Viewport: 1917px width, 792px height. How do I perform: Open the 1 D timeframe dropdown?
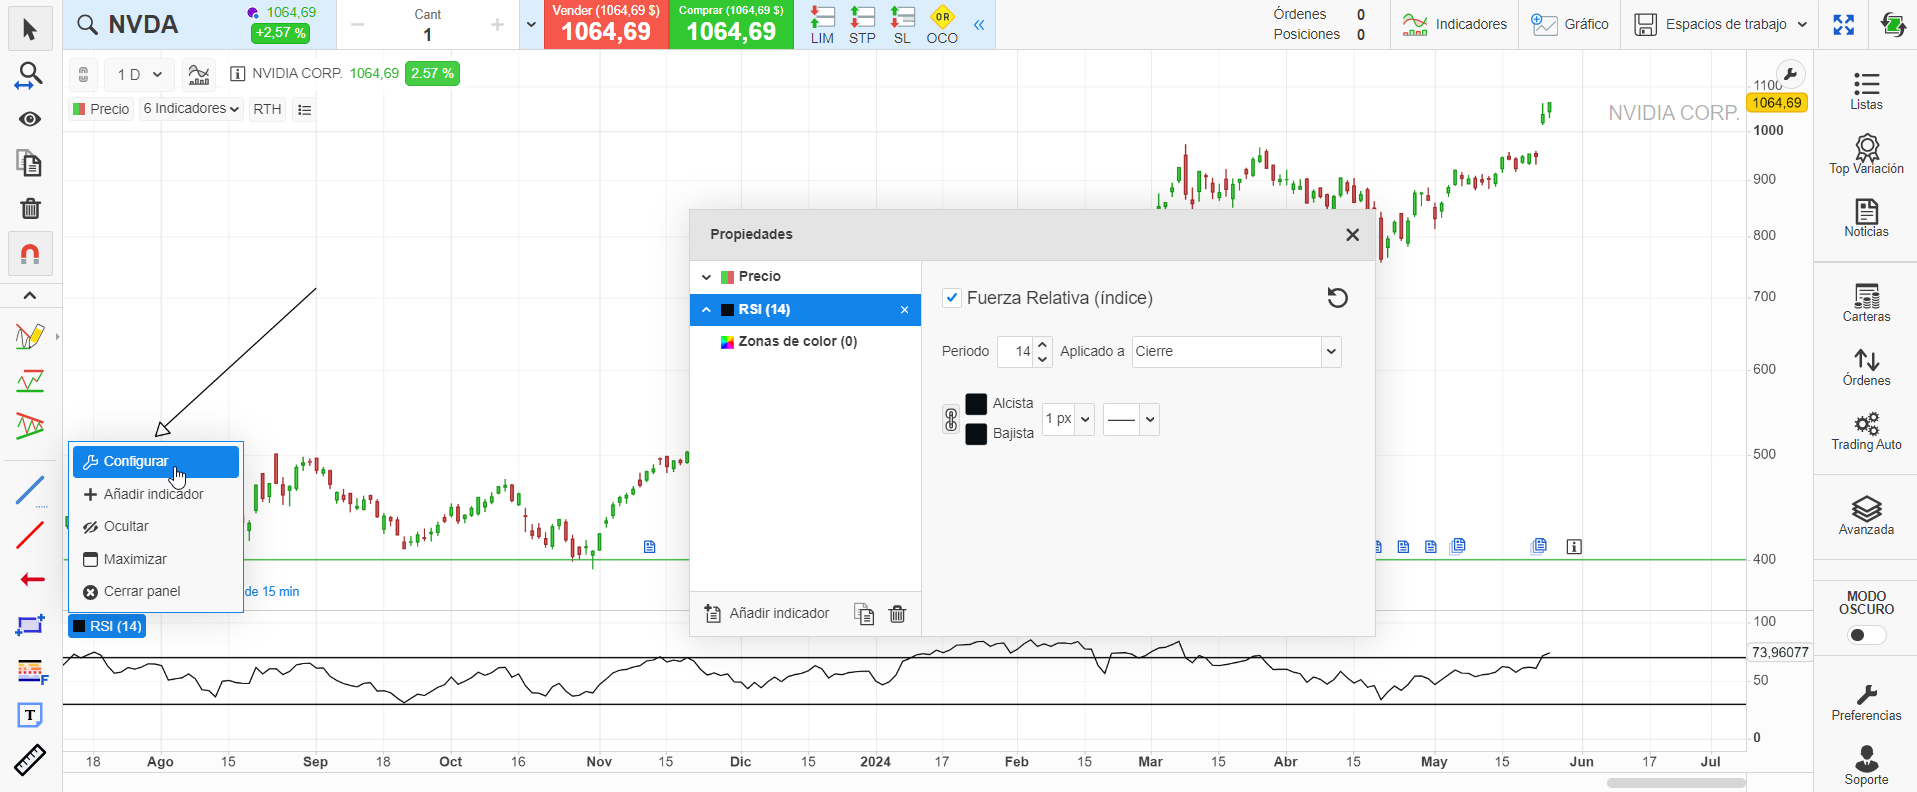(139, 74)
